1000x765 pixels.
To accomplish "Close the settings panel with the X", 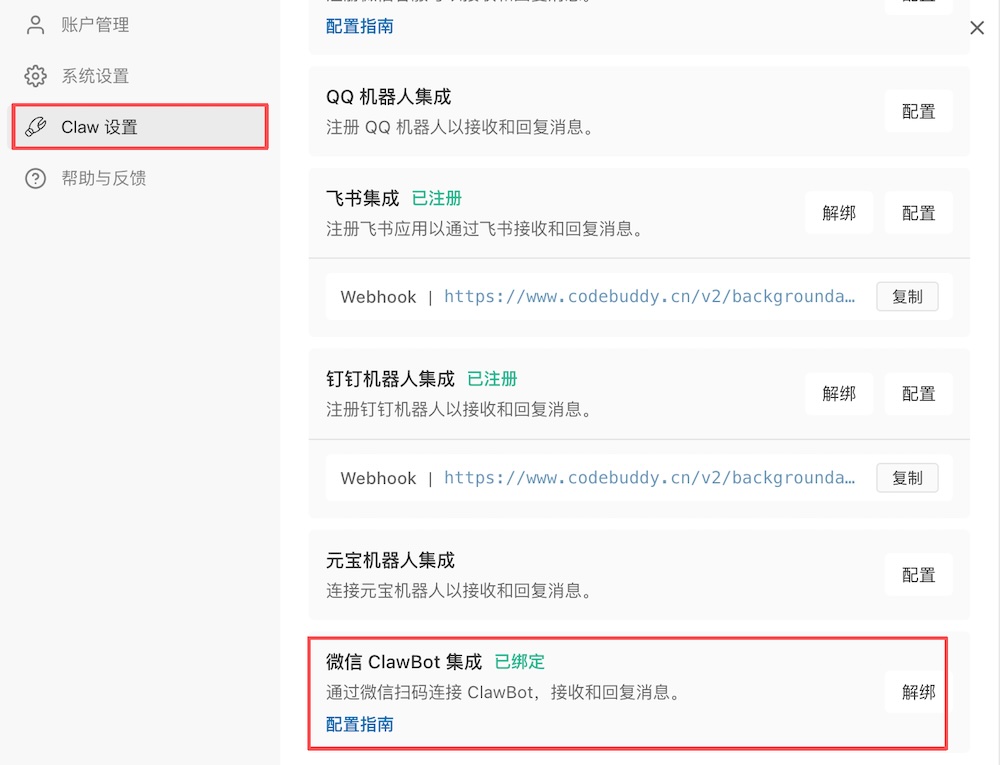I will pos(977,27).
